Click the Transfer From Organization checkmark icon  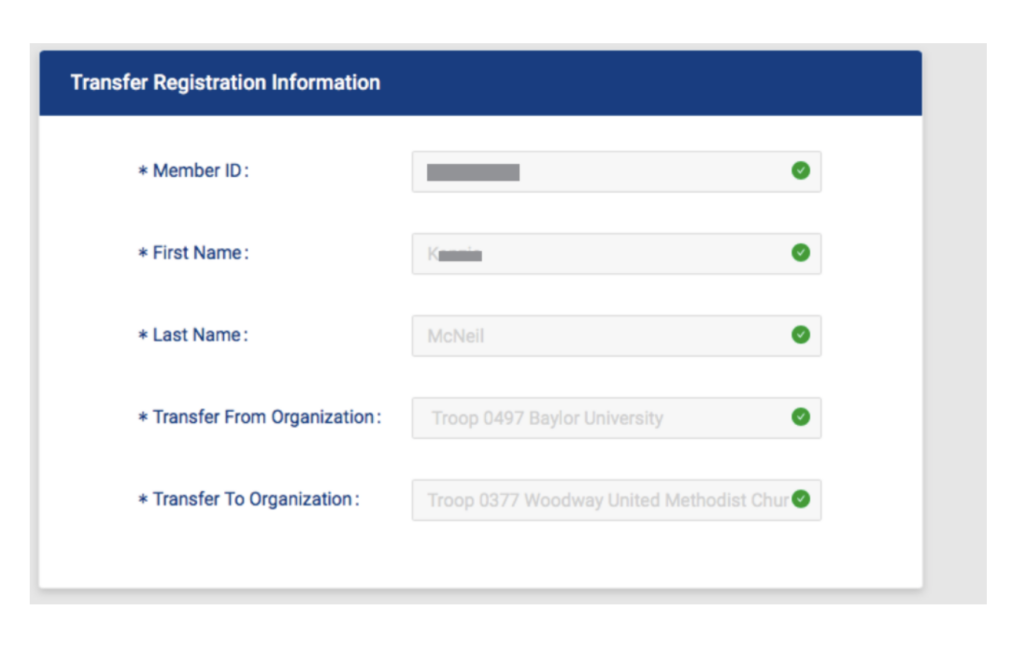click(x=800, y=417)
